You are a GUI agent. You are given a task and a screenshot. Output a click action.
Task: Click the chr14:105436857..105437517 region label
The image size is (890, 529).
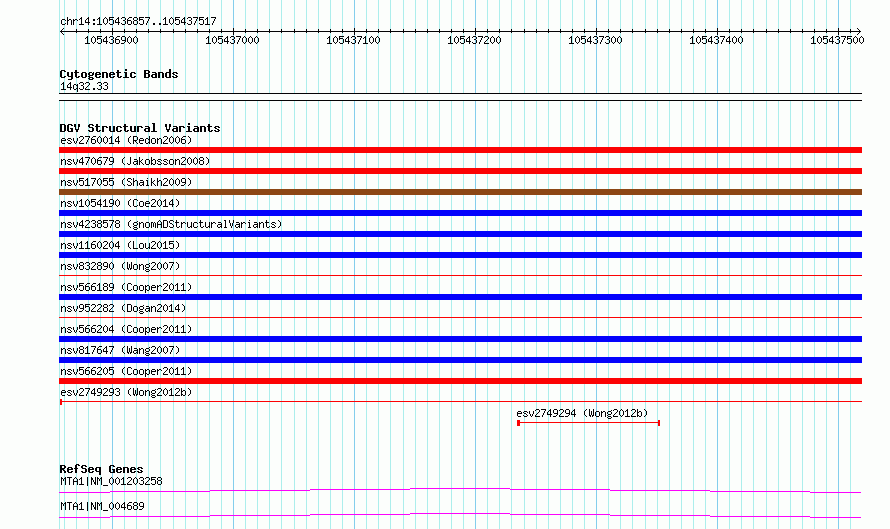138,22
